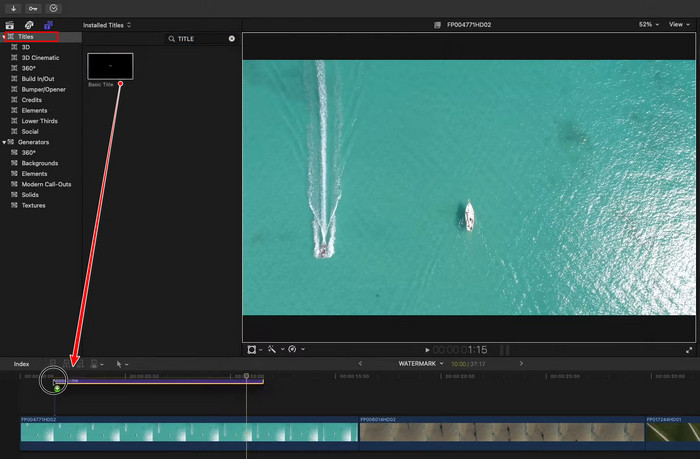Show the Photos and Audio sidebar icon
This screenshot has width=700, height=459.
29,25
